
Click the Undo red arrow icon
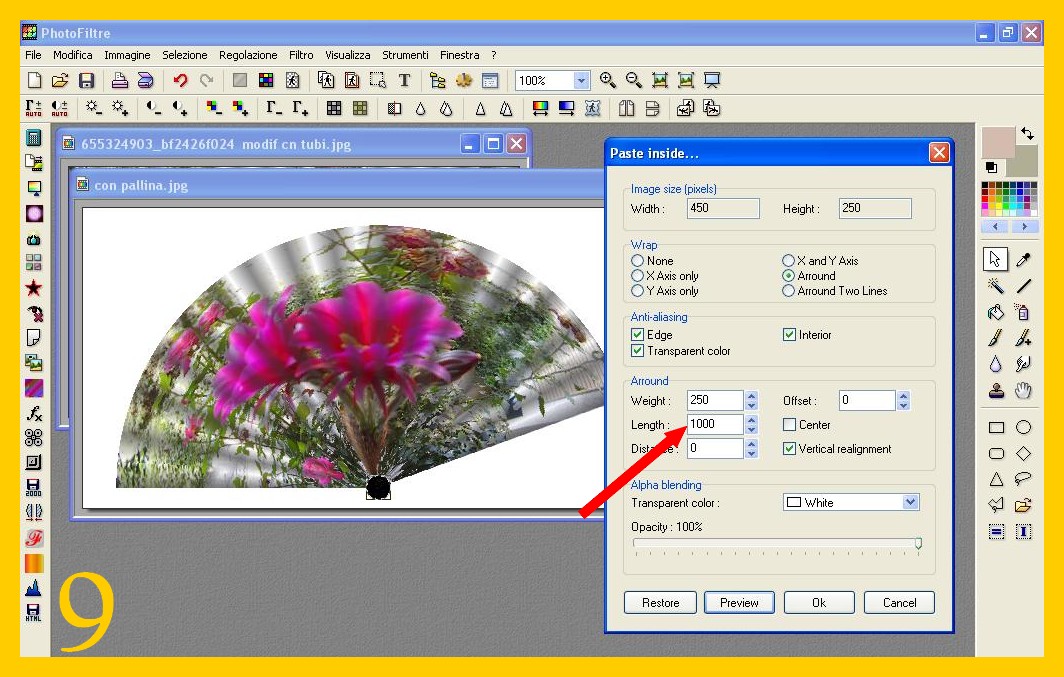180,81
